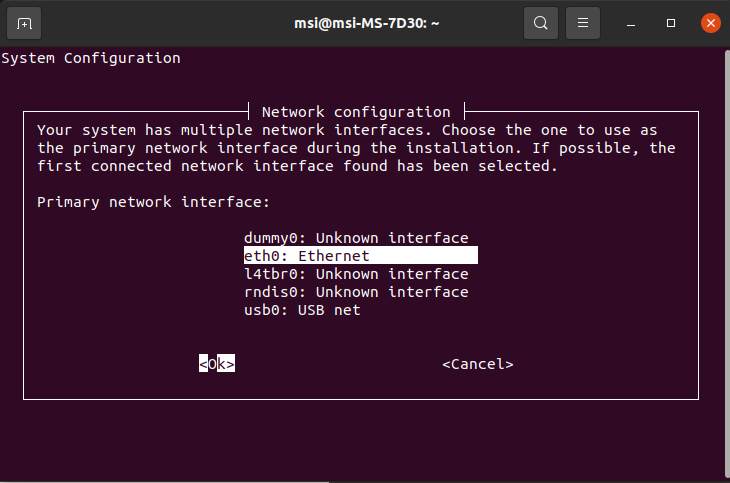Click the <Cancel> button
This screenshot has height=483, width=730.
[478, 364]
